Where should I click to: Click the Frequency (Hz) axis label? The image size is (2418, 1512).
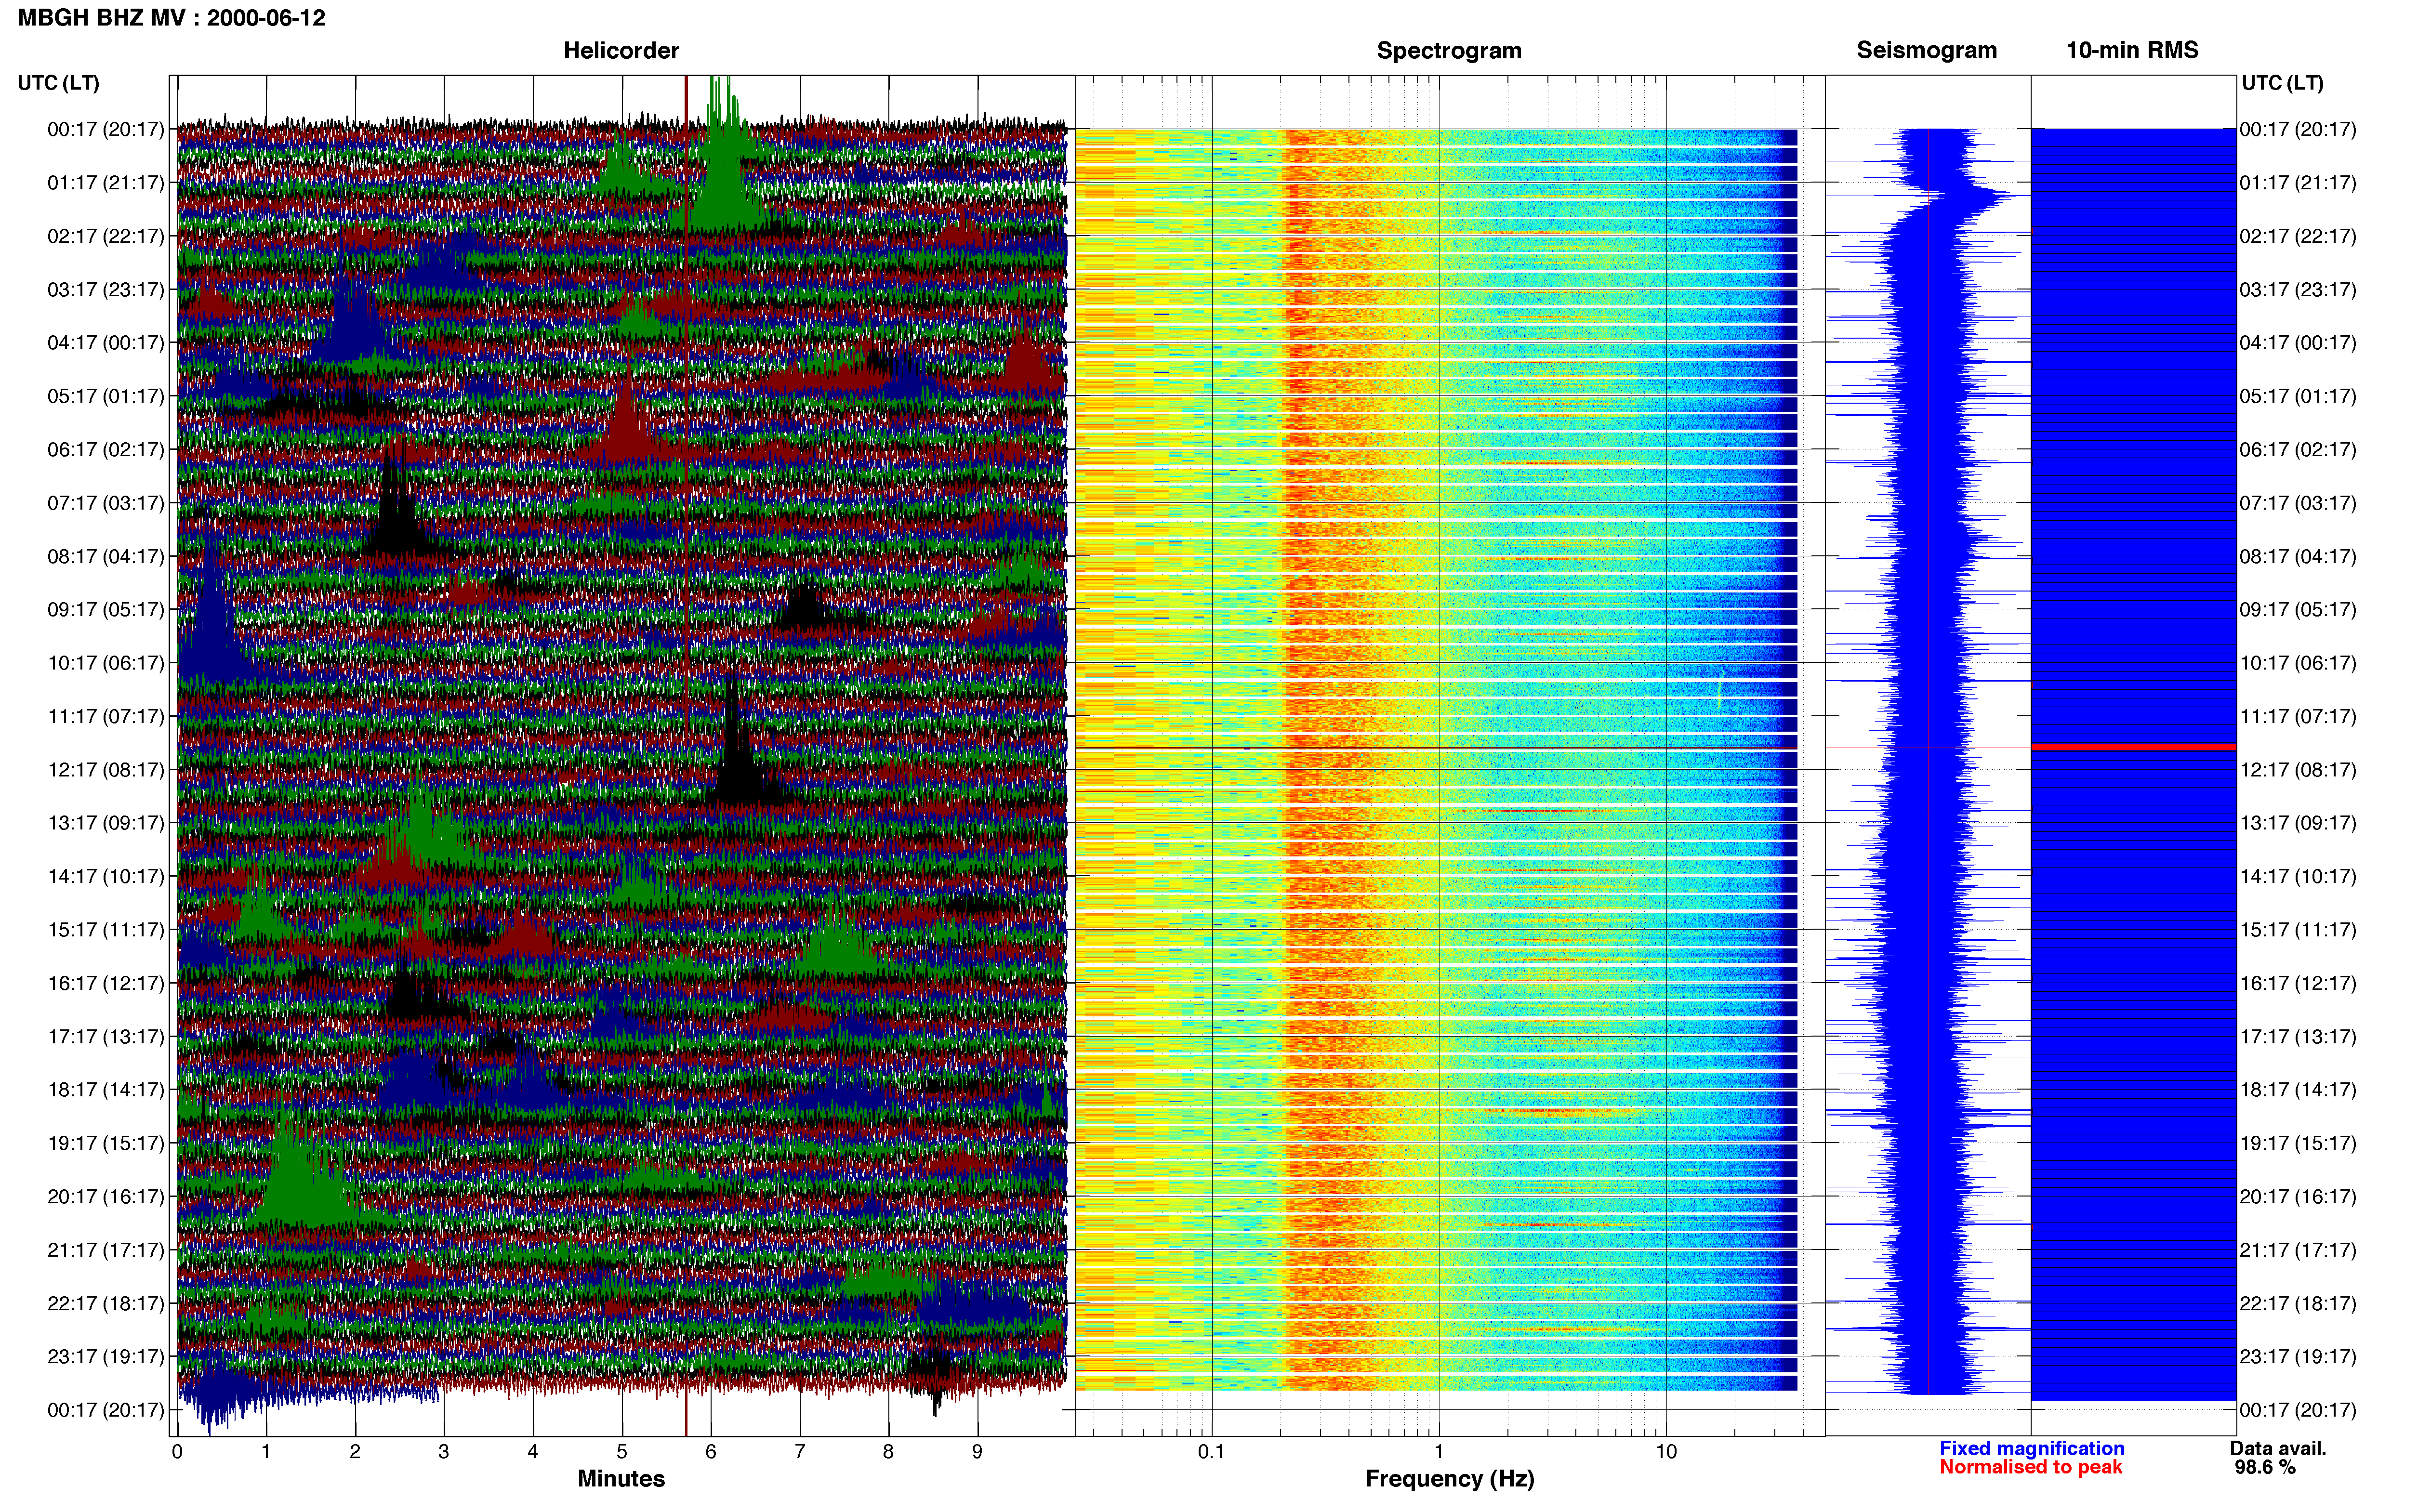click(x=1449, y=1479)
